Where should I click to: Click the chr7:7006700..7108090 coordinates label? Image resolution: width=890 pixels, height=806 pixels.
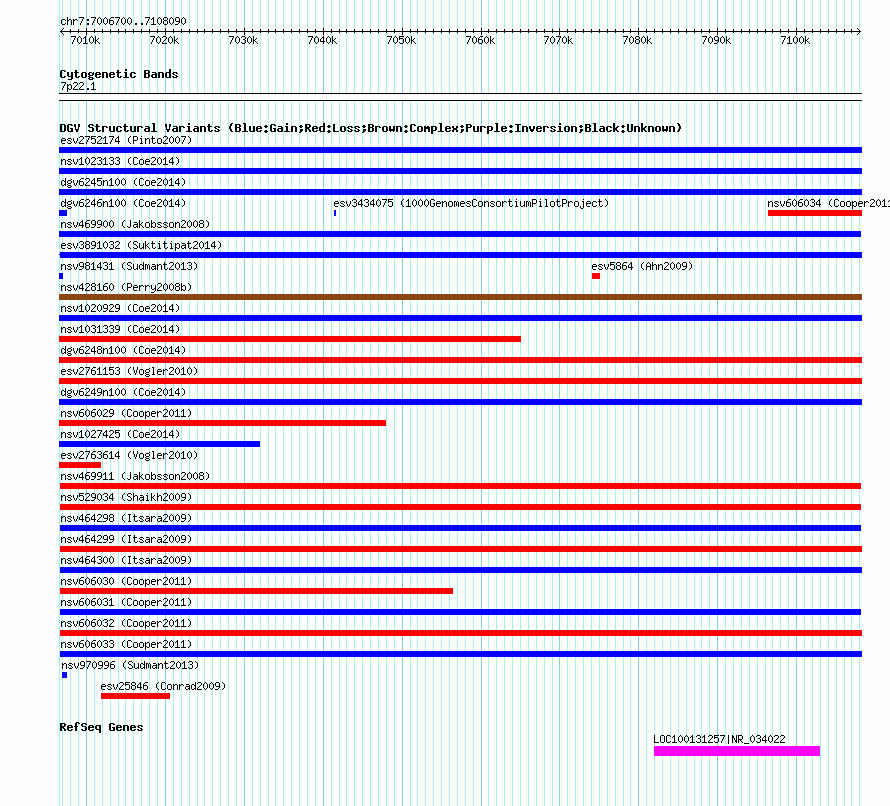click(123, 21)
